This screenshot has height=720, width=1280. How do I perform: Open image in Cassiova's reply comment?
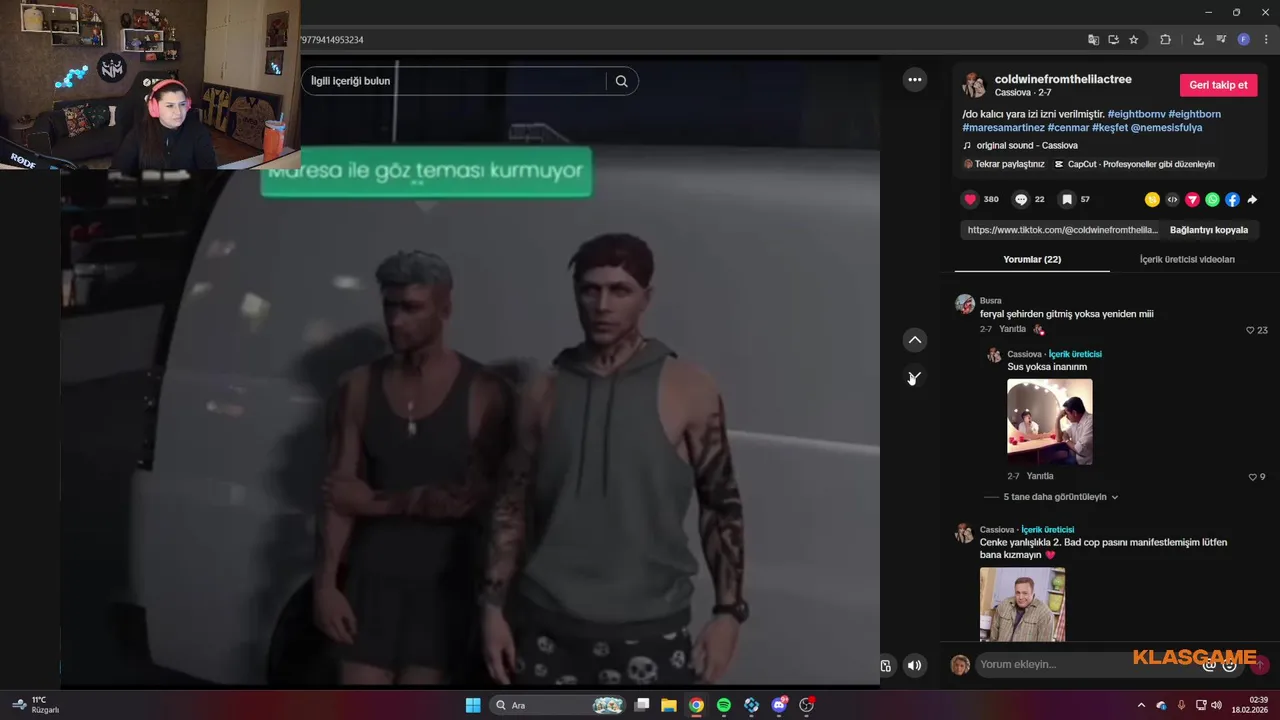1050,421
